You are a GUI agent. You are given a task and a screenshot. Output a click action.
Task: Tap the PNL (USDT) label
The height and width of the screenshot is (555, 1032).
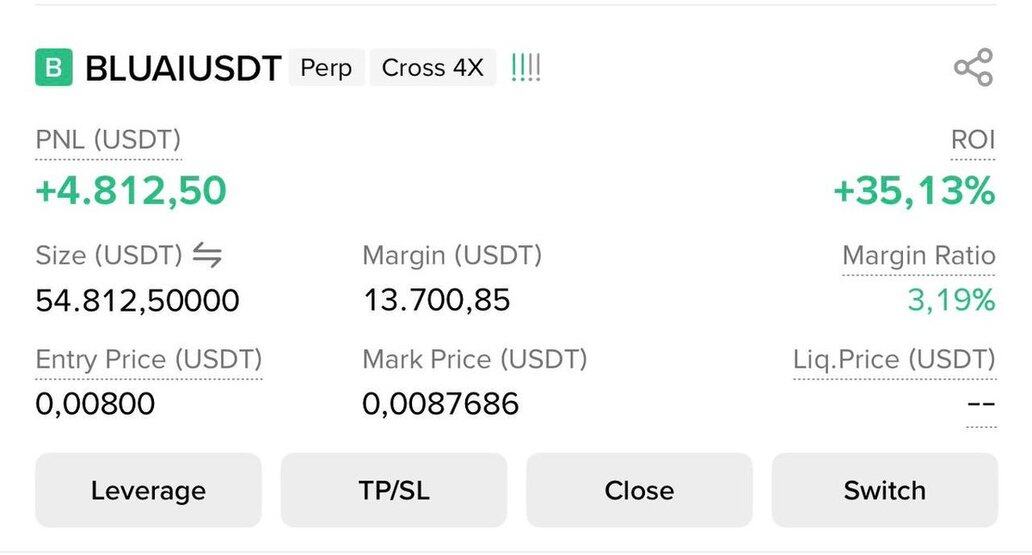pos(108,141)
